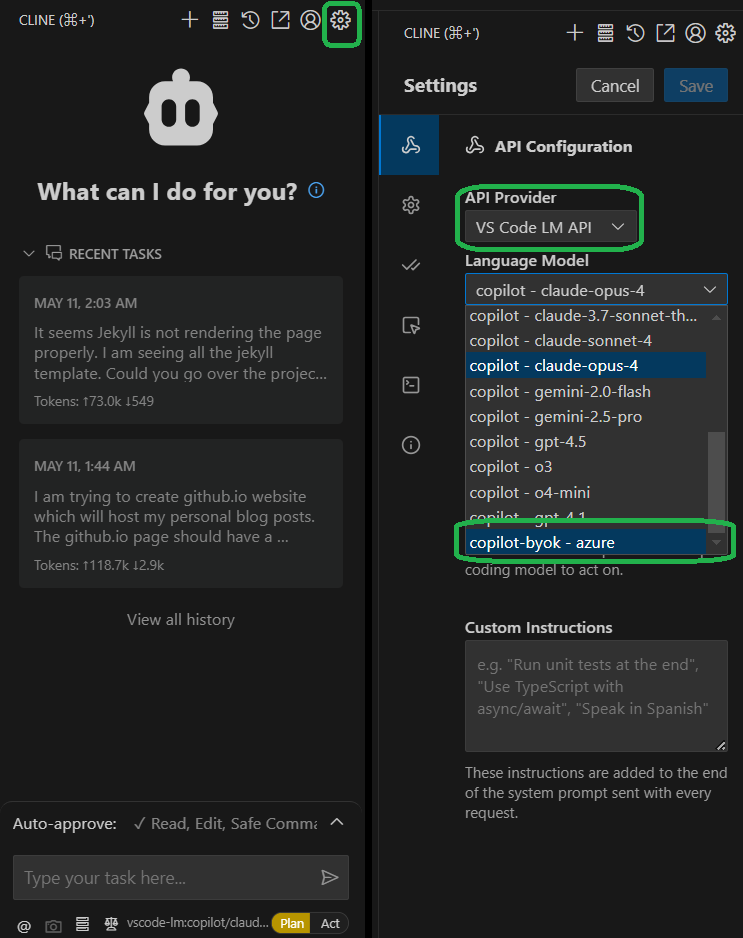Open settings gear in left panel header

[x=340, y=20]
